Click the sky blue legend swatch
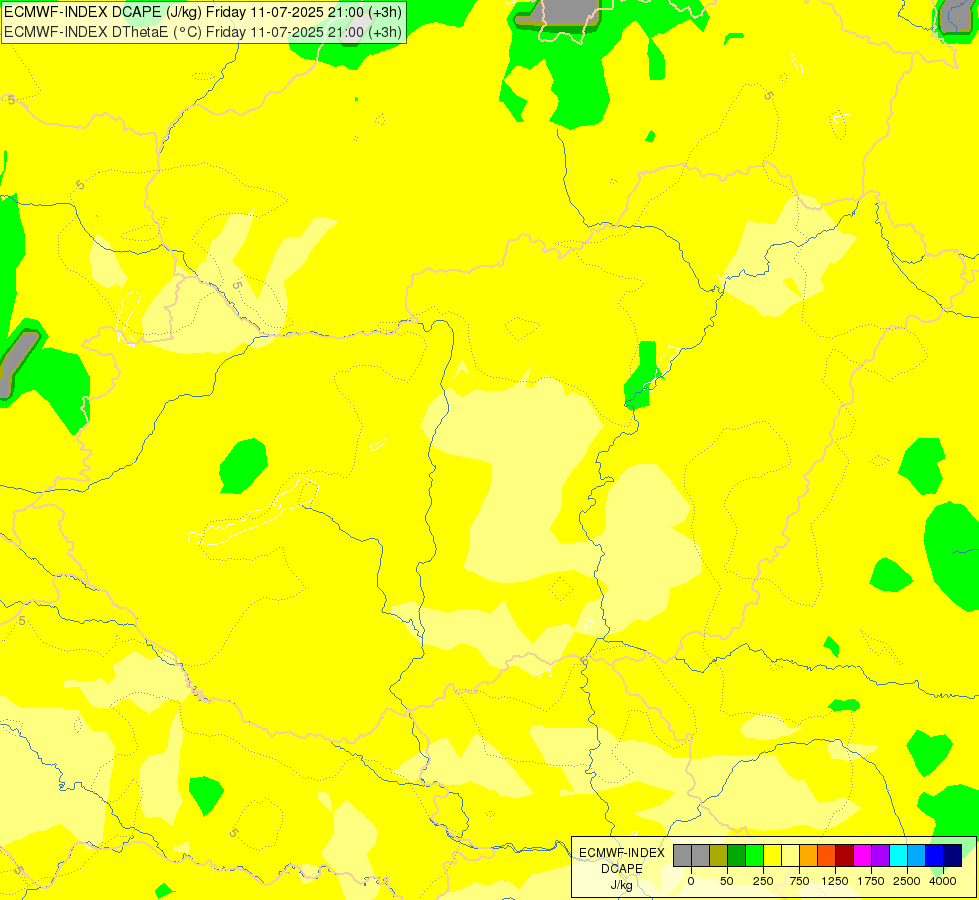Image resolution: width=979 pixels, height=900 pixels. click(917, 855)
